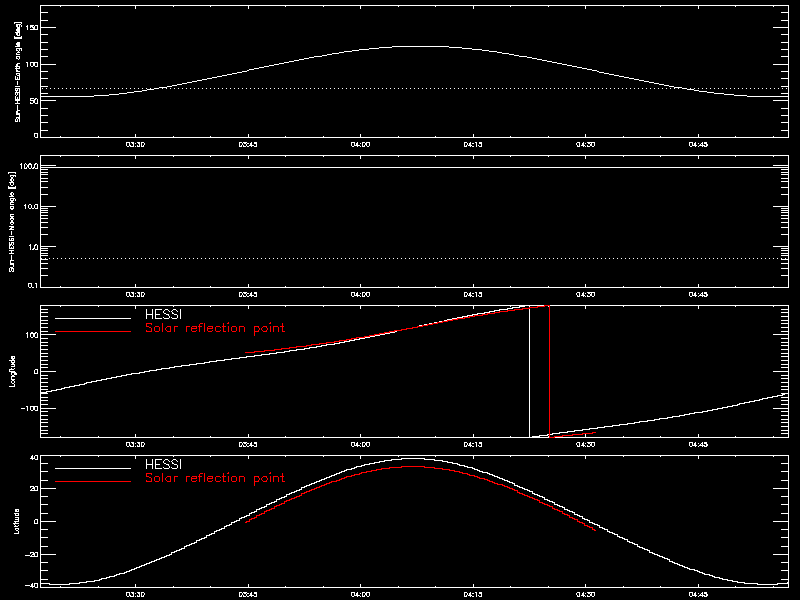The width and height of the screenshot is (800, 600).
Task: Click the '-100' tick of the Longitude plot
Action: [29, 409]
